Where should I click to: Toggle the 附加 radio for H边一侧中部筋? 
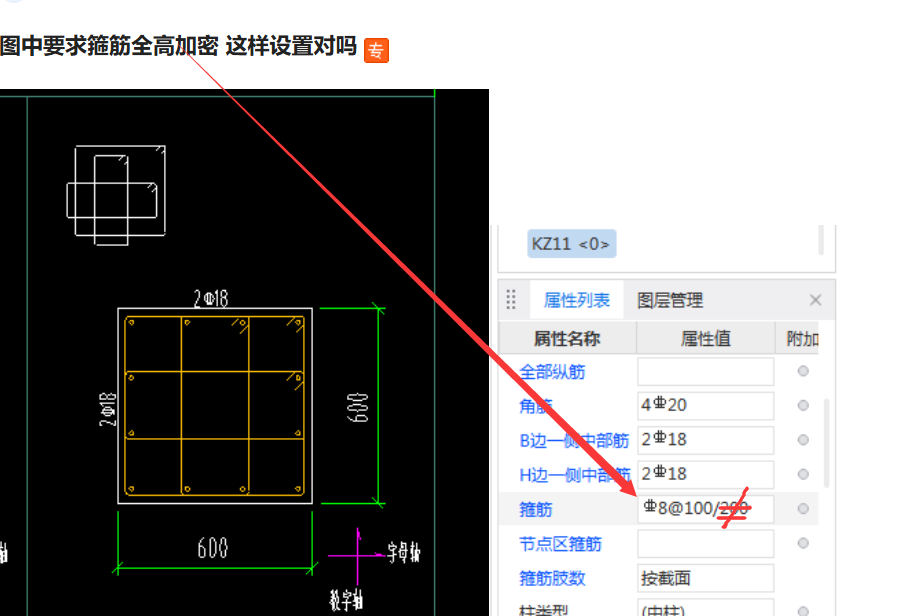coord(803,474)
